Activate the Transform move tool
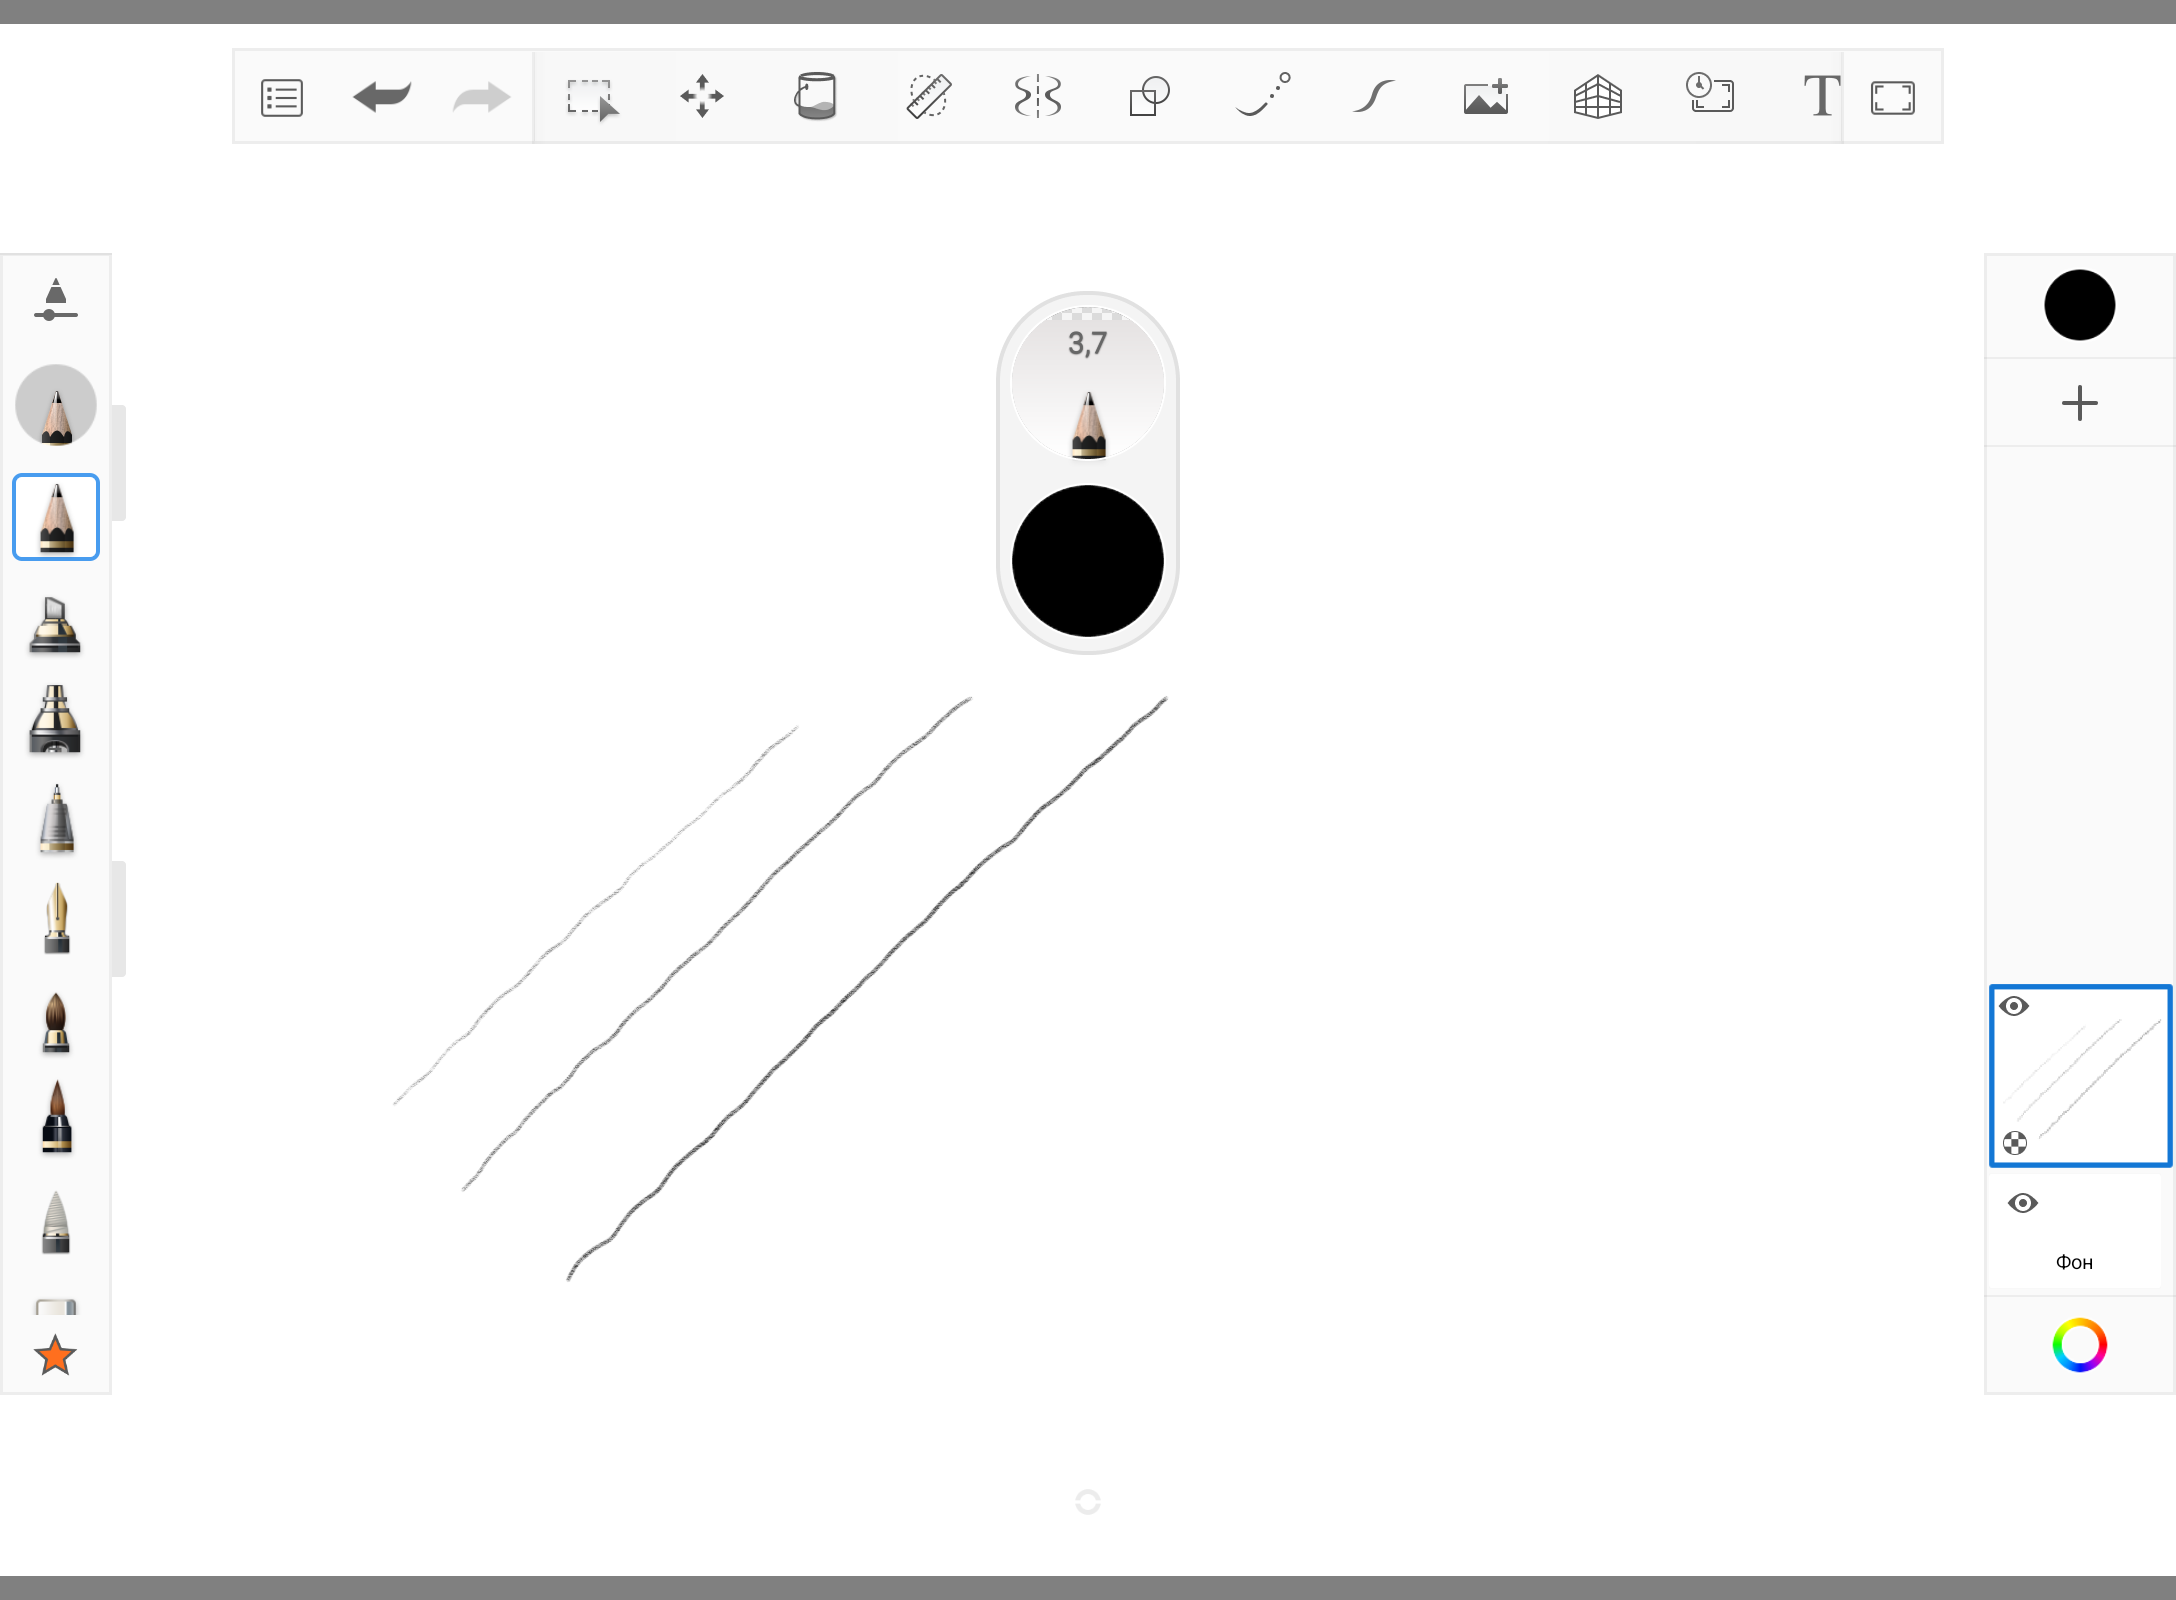Image resolution: width=2176 pixels, height=1600 pixels. pyautogui.click(x=702, y=97)
